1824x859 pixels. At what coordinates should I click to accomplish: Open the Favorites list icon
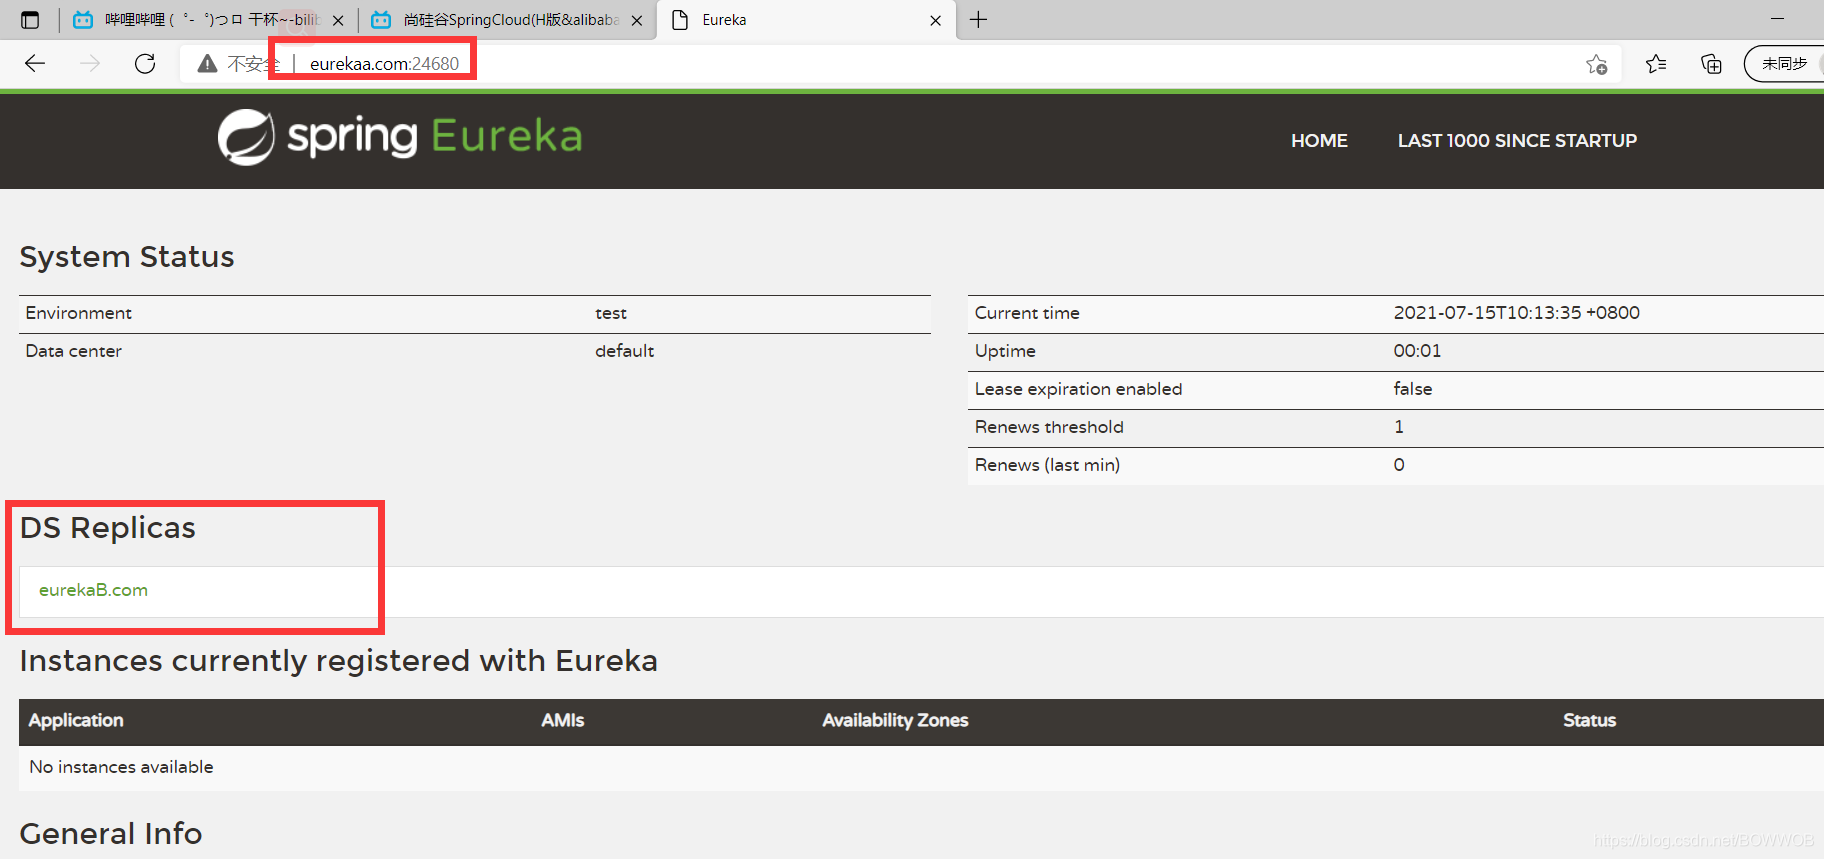click(x=1656, y=64)
